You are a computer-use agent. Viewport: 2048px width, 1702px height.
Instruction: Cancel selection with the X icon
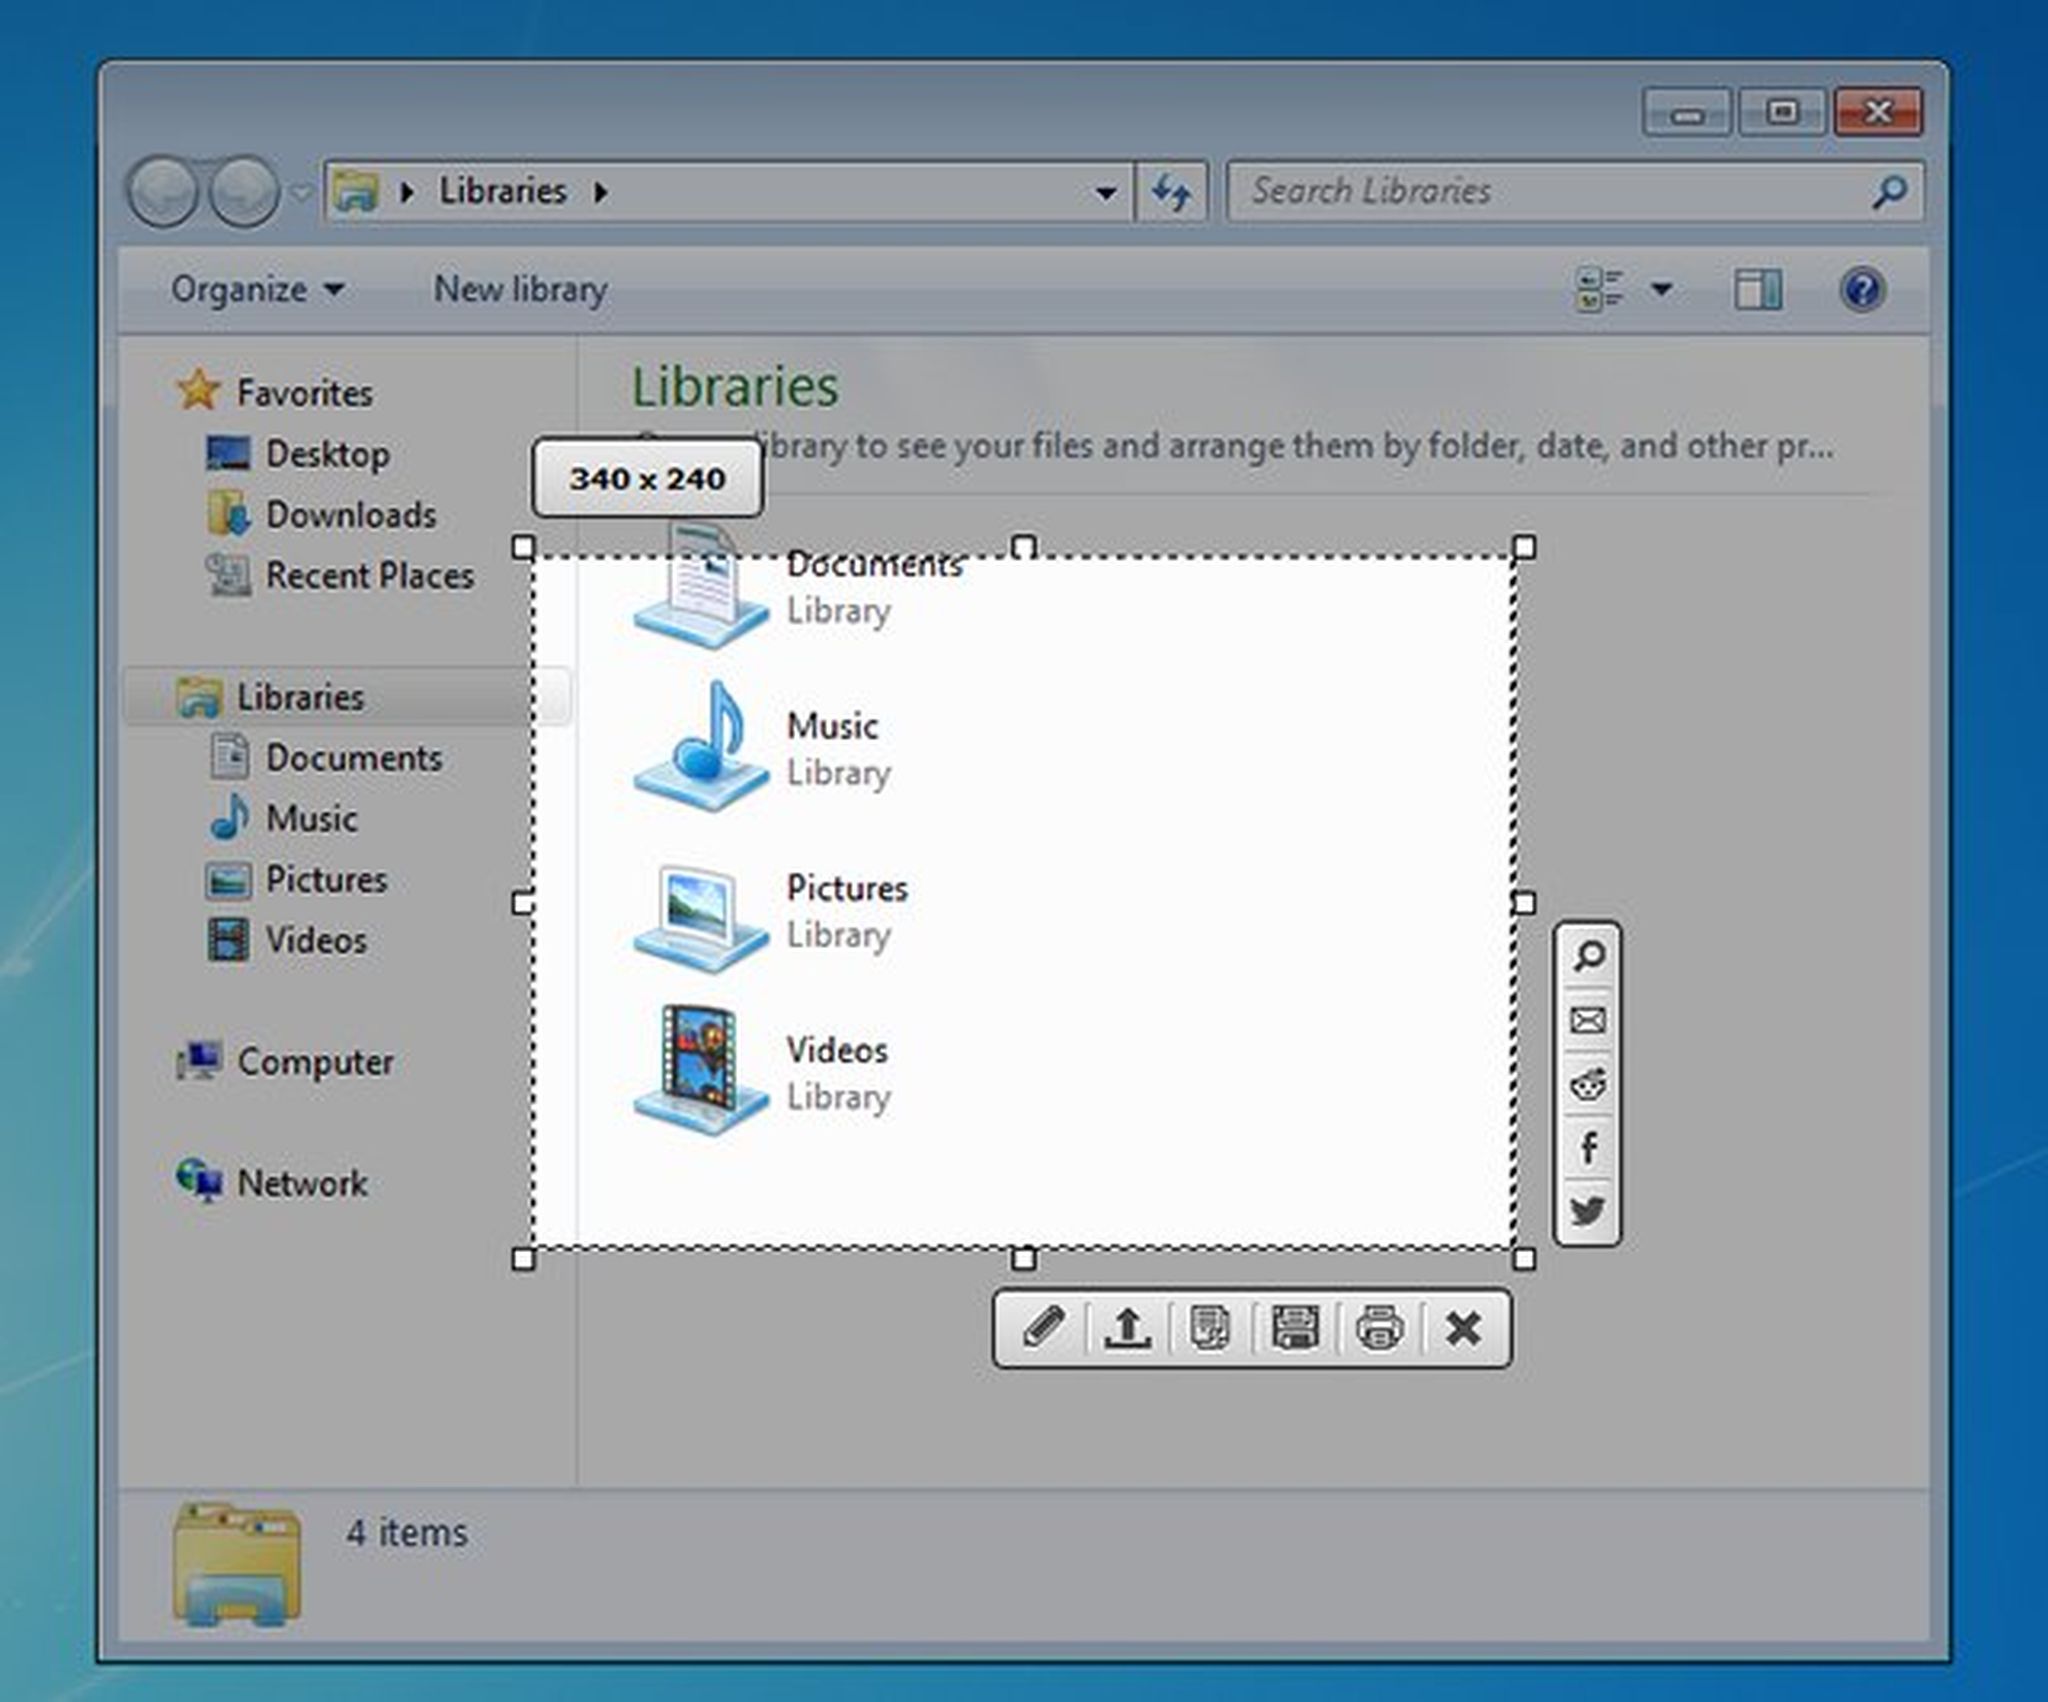(x=1463, y=1328)
